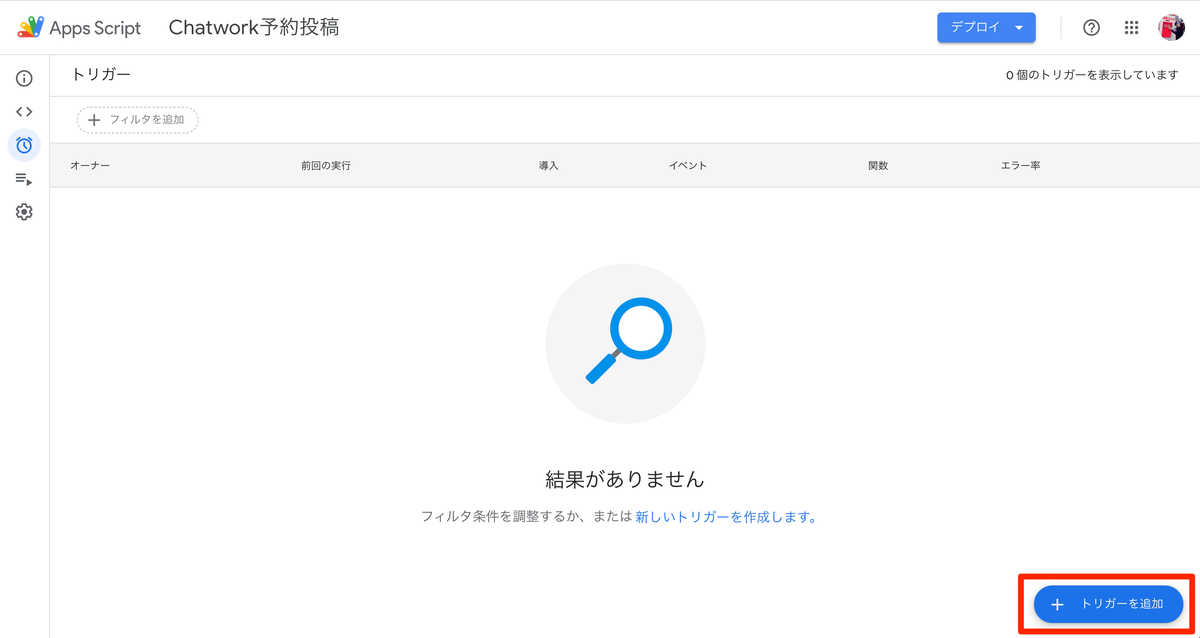Open the project Overview info icon
1200x638 pixels.
click(x=23, y=77)
